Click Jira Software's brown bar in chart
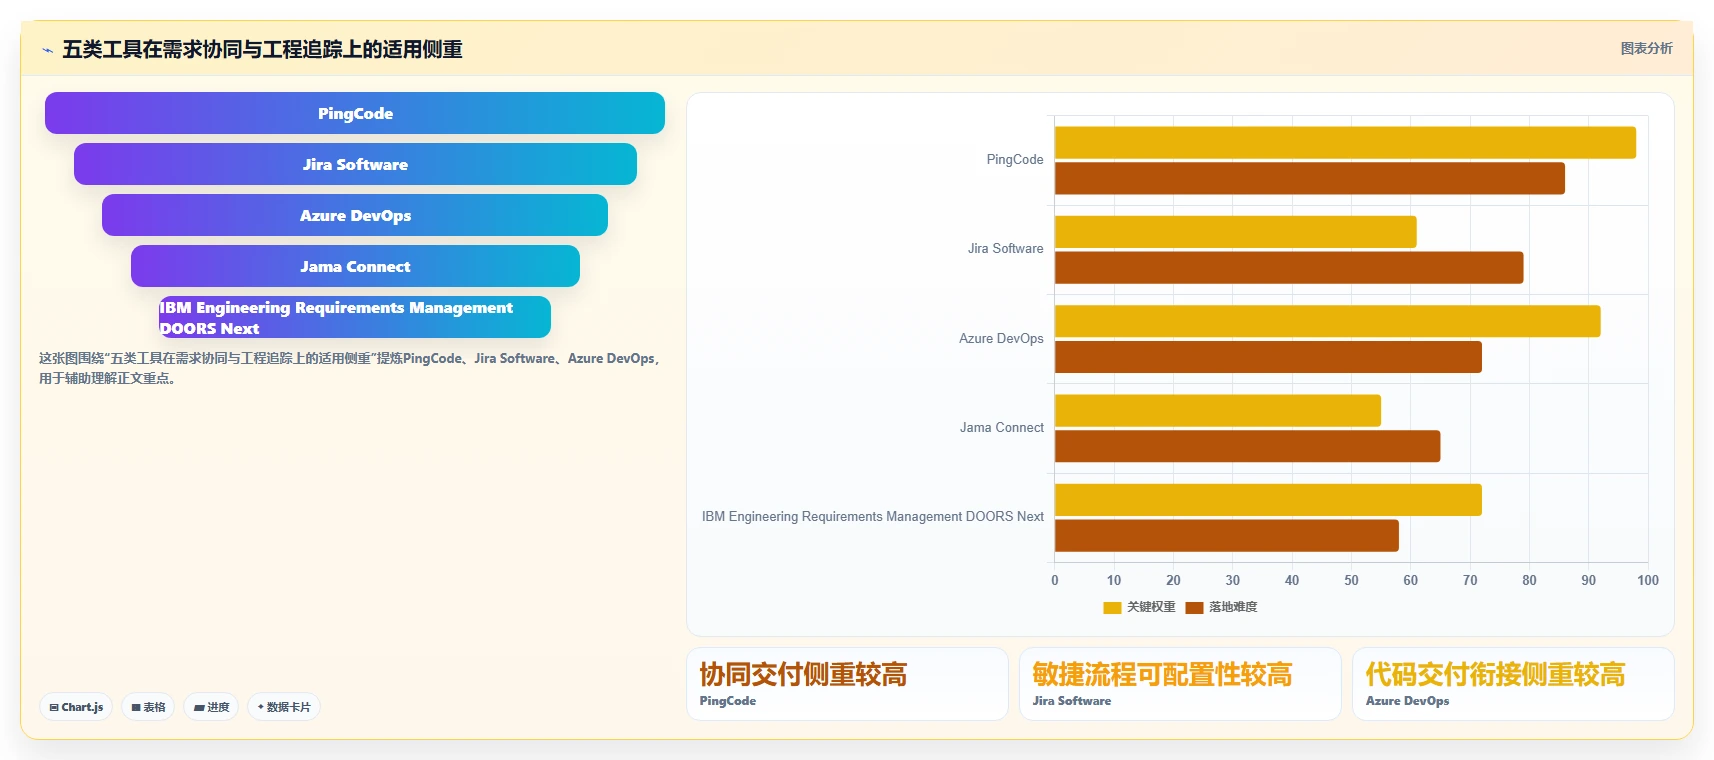 [x=1289, y=267]
